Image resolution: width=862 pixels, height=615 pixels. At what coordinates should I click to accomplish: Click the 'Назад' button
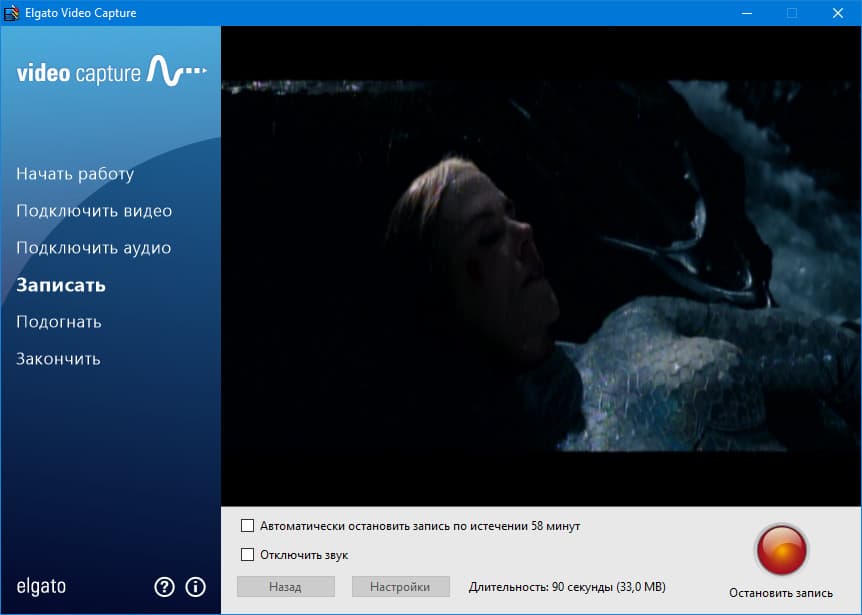click(285, 587)
